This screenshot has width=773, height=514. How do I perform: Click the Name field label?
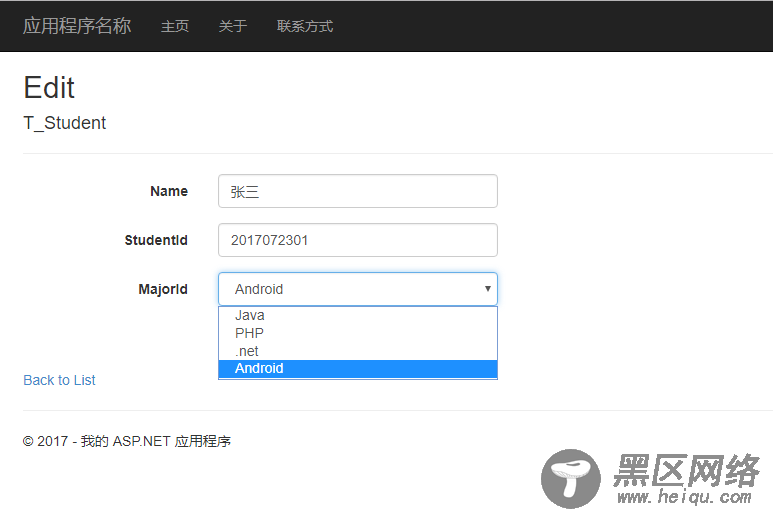pyautogui.click(x=169, y=191)
